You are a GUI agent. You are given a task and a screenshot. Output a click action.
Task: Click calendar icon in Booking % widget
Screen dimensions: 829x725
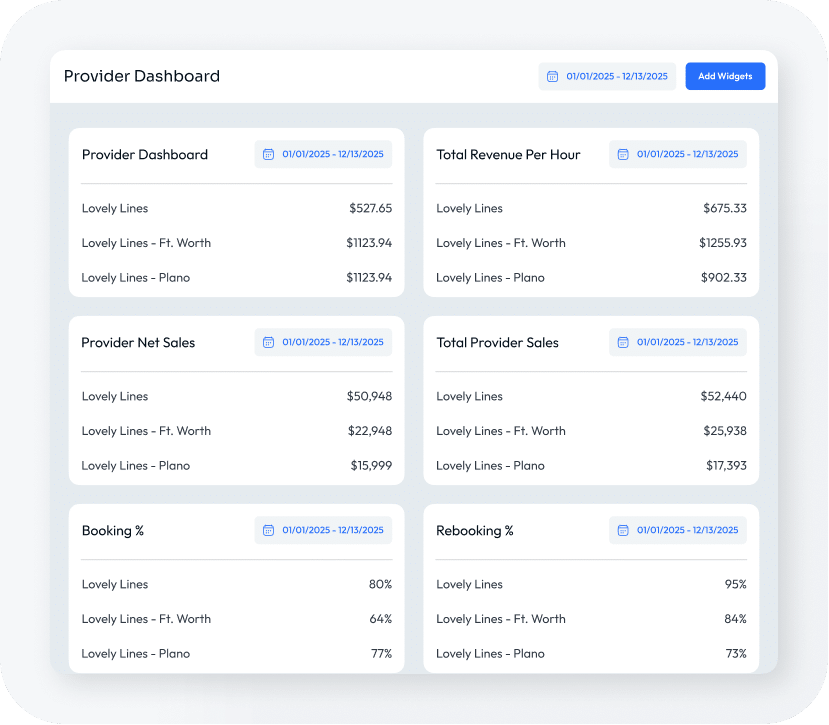point(268,530)
